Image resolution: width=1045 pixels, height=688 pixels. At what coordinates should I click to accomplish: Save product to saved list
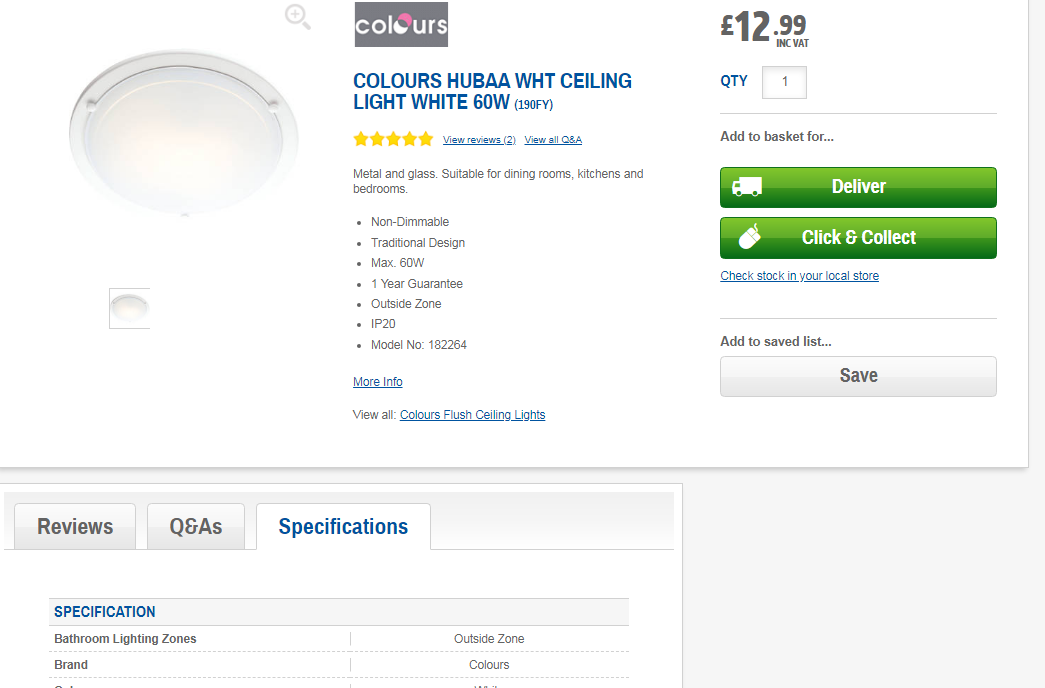(x=858, y=376)
